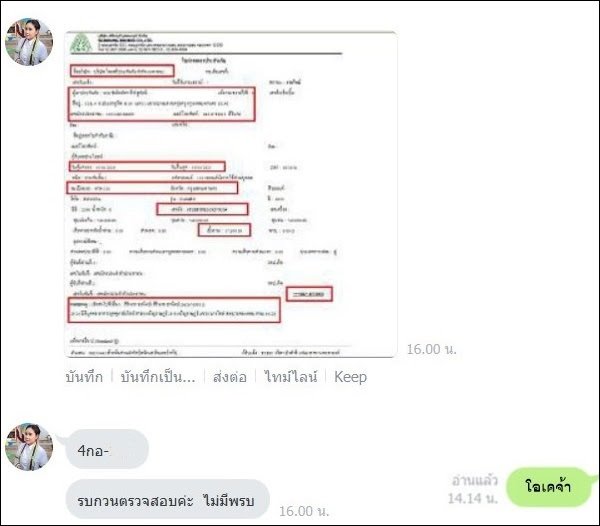Viewport: 600px width, 526px height.
Task: Click the small red-boxed underlined field at the document's lower right
Action: pos(309,294)
